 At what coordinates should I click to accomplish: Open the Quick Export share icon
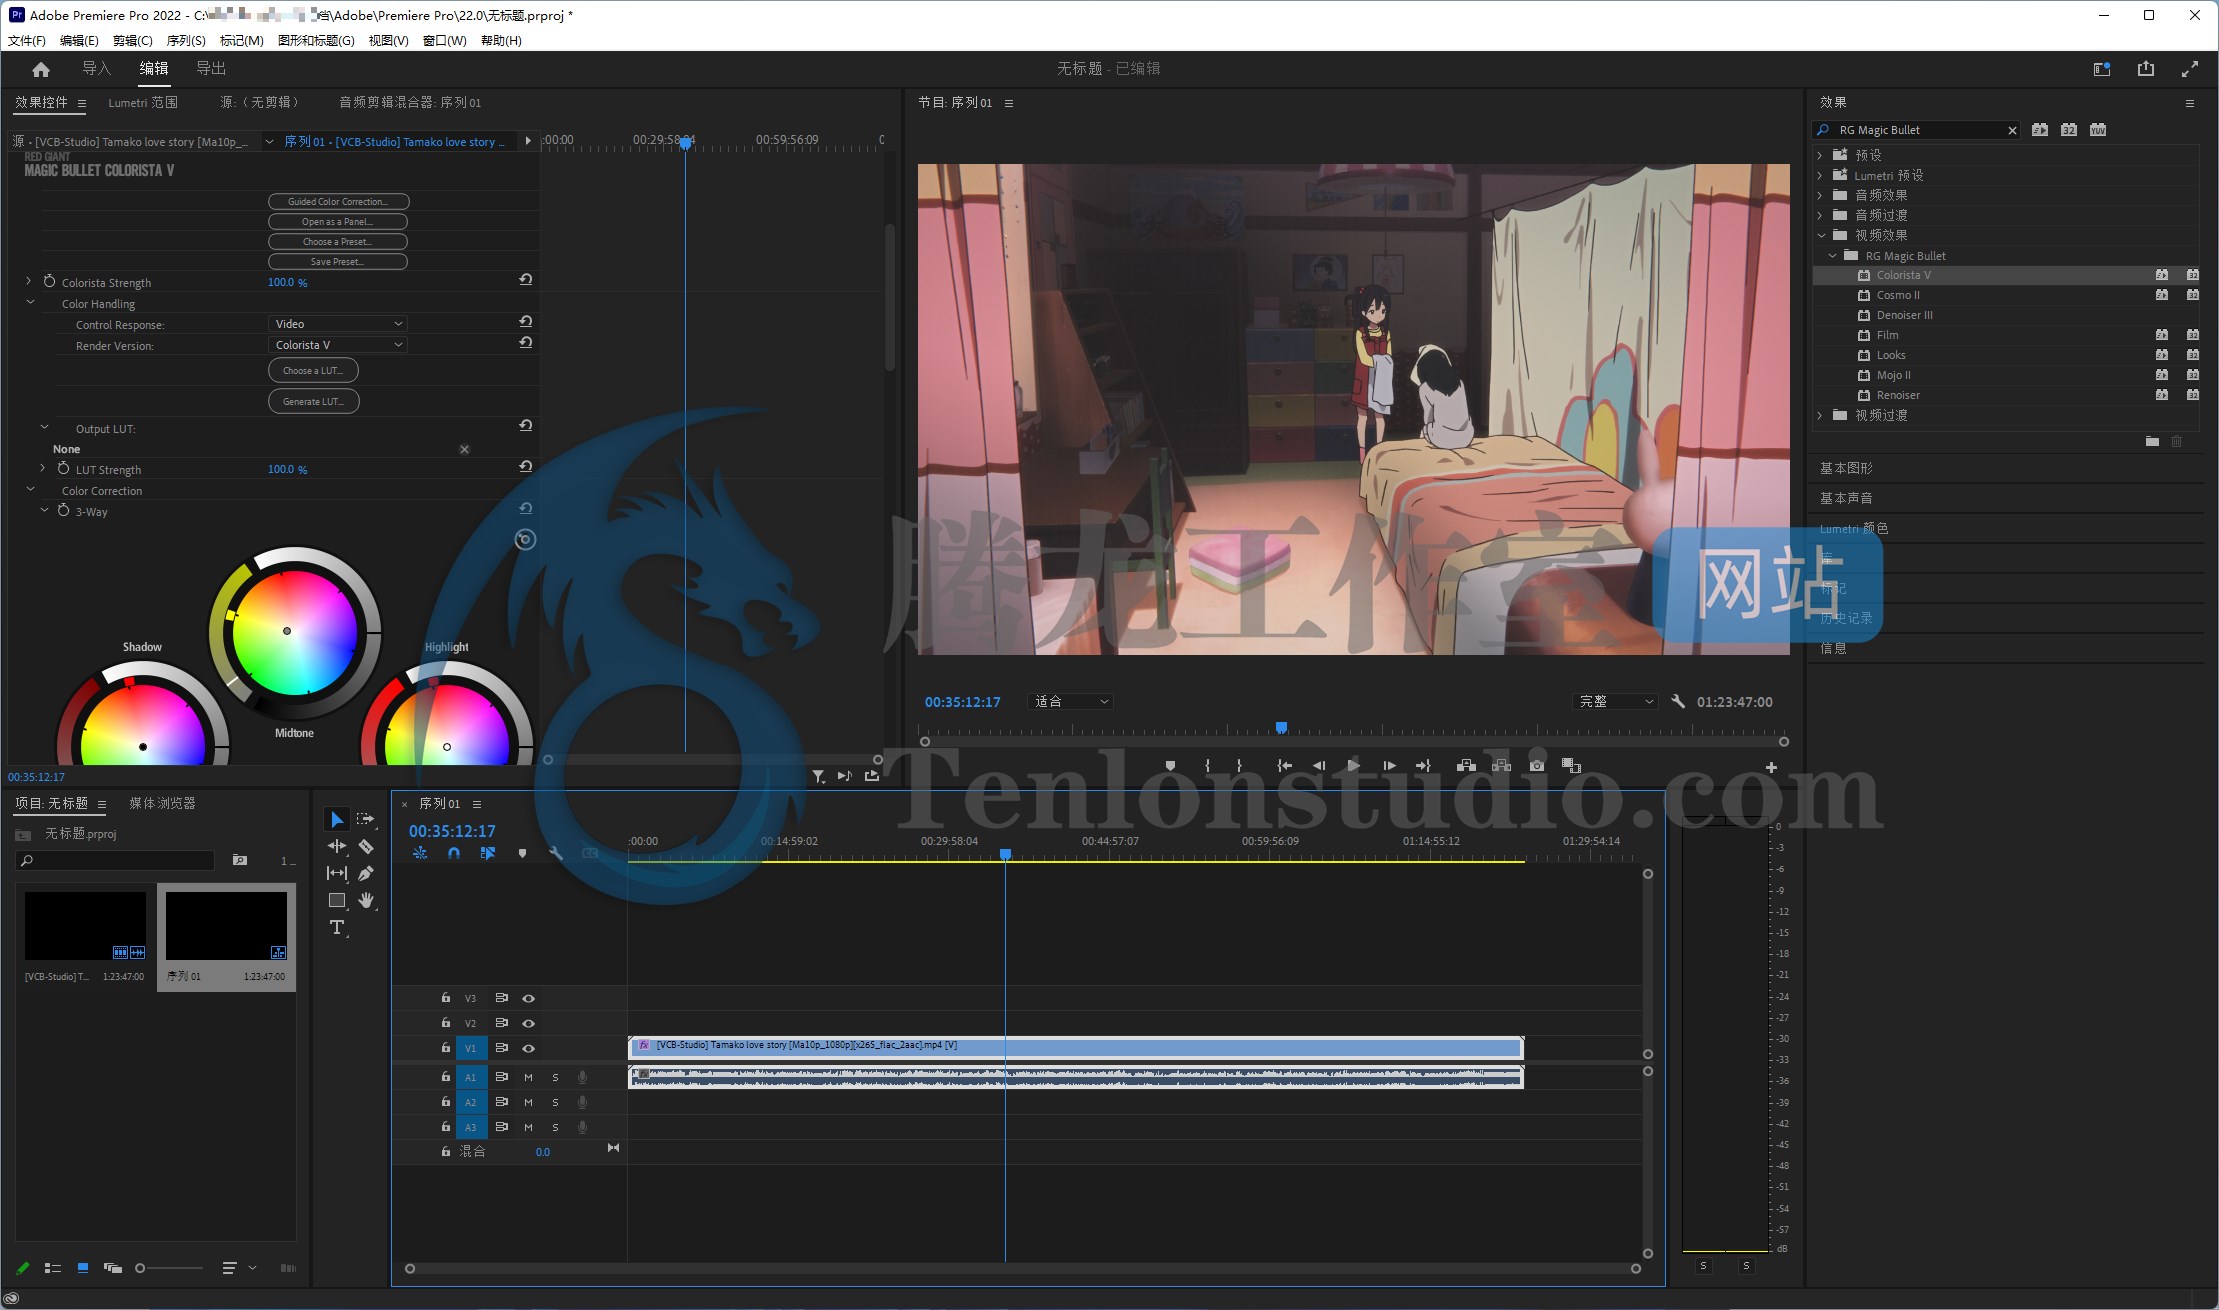pos(2146,69)
